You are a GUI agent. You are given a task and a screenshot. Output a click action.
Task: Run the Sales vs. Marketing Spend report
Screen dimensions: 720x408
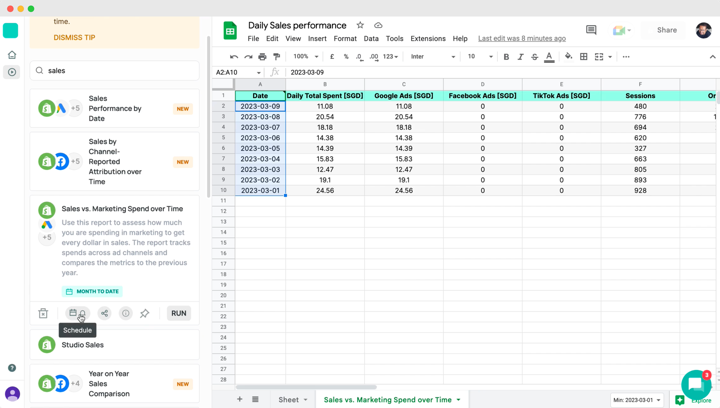179,313
